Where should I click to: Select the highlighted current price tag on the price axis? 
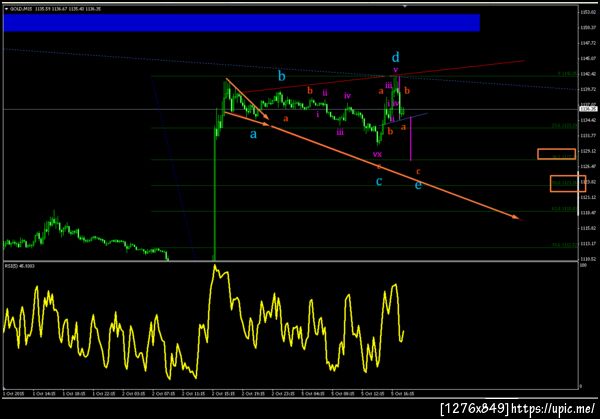588,109
